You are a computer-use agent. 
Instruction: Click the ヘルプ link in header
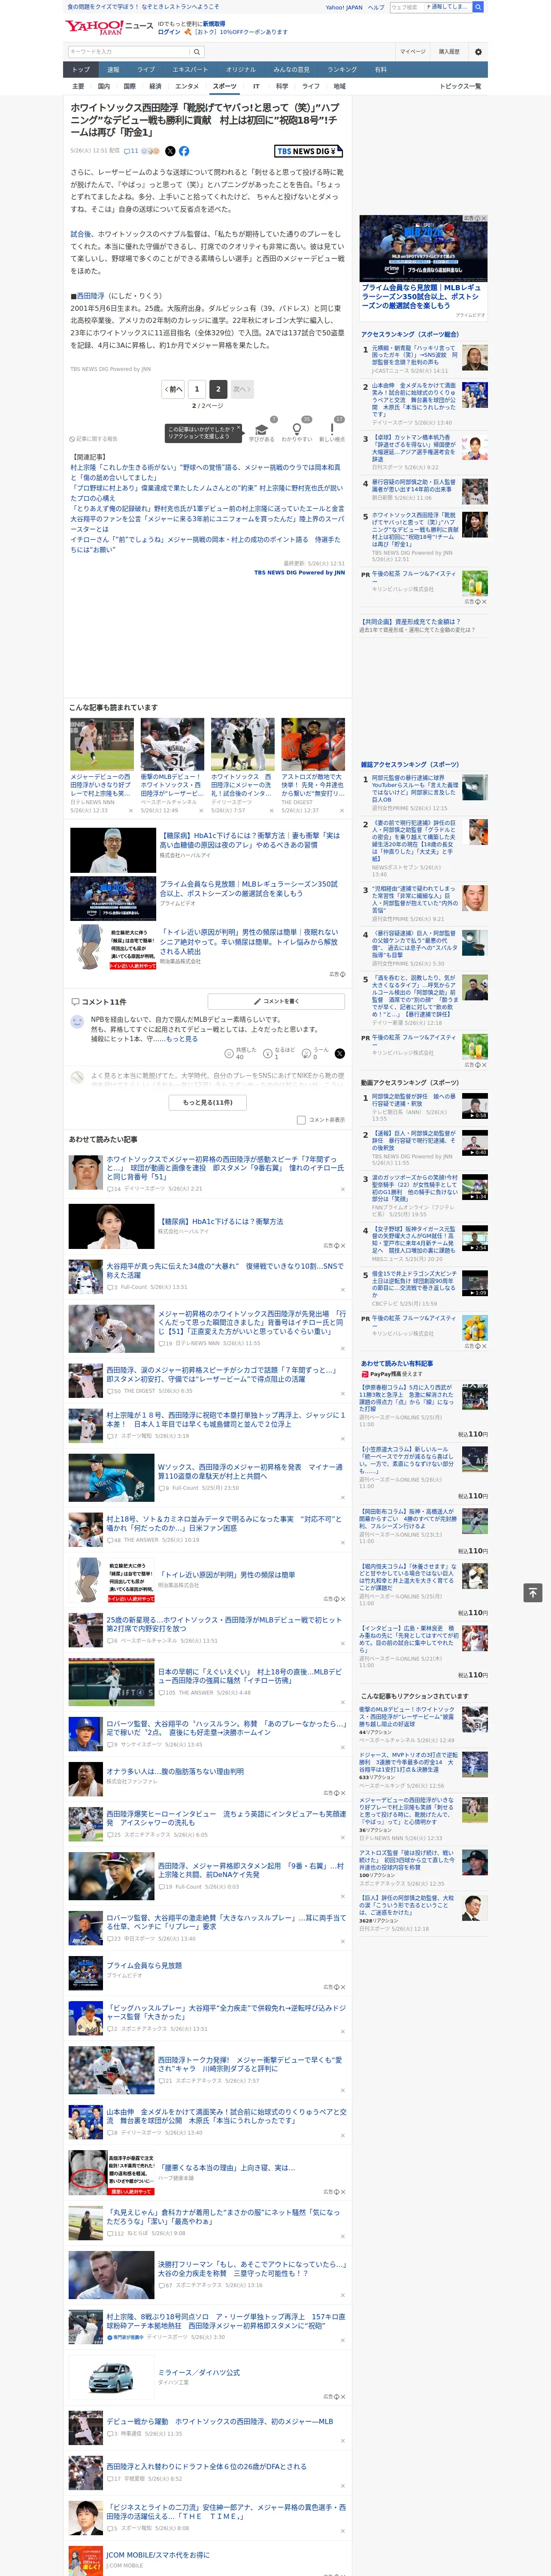click(376, 7)
